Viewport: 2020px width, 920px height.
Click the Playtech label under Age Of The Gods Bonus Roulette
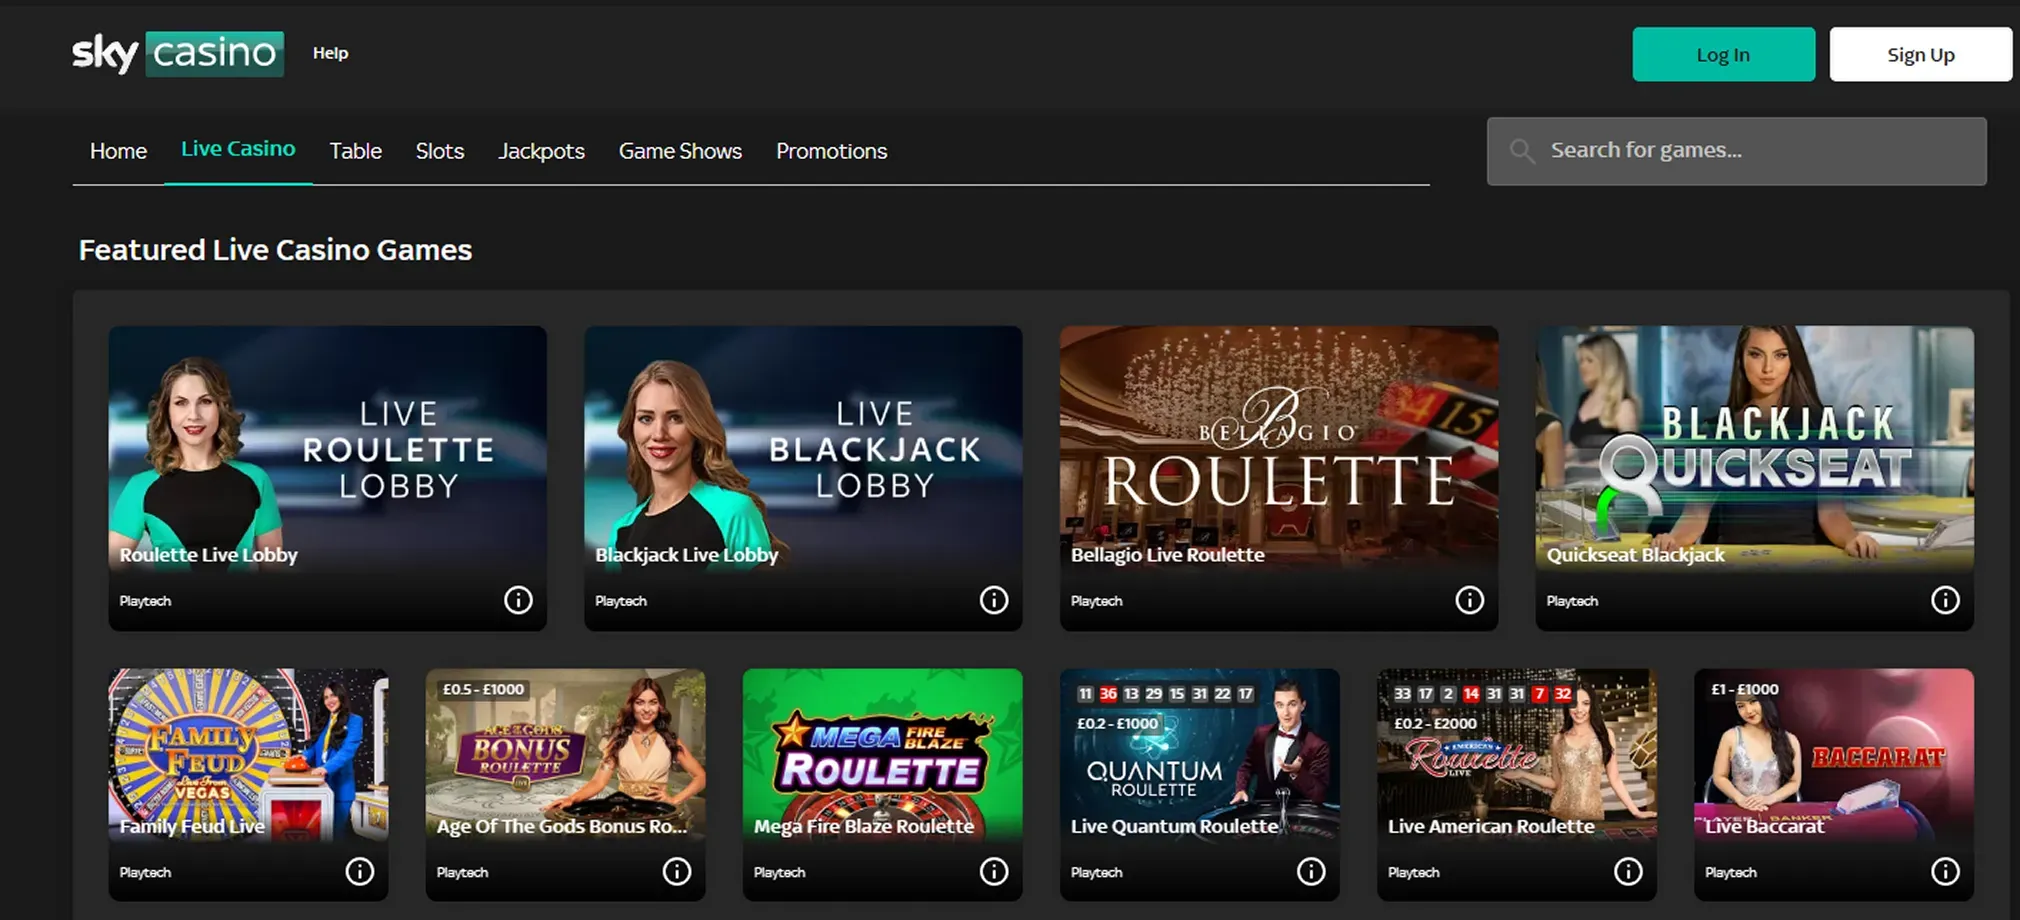pos(462,873)
